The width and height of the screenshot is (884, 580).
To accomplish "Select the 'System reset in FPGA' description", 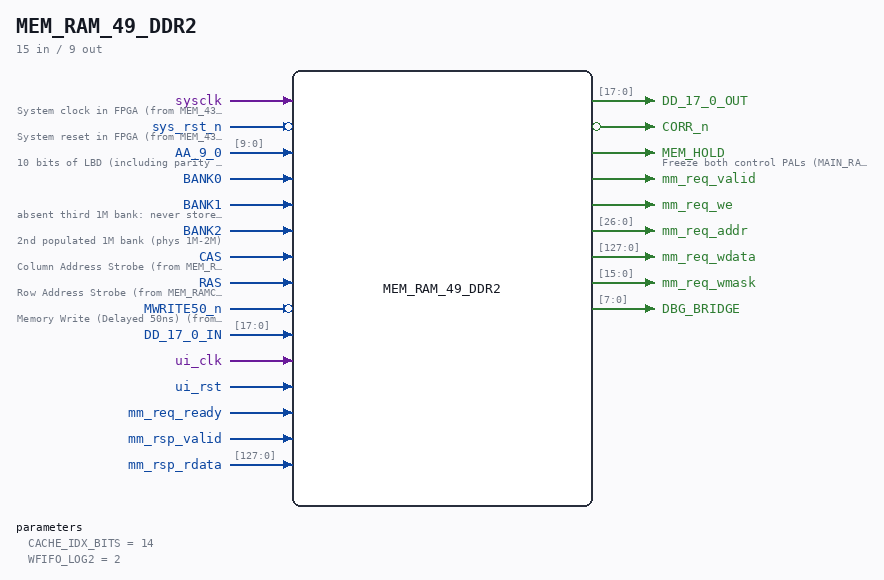I will pyautogui.click(x=119, y=136).
